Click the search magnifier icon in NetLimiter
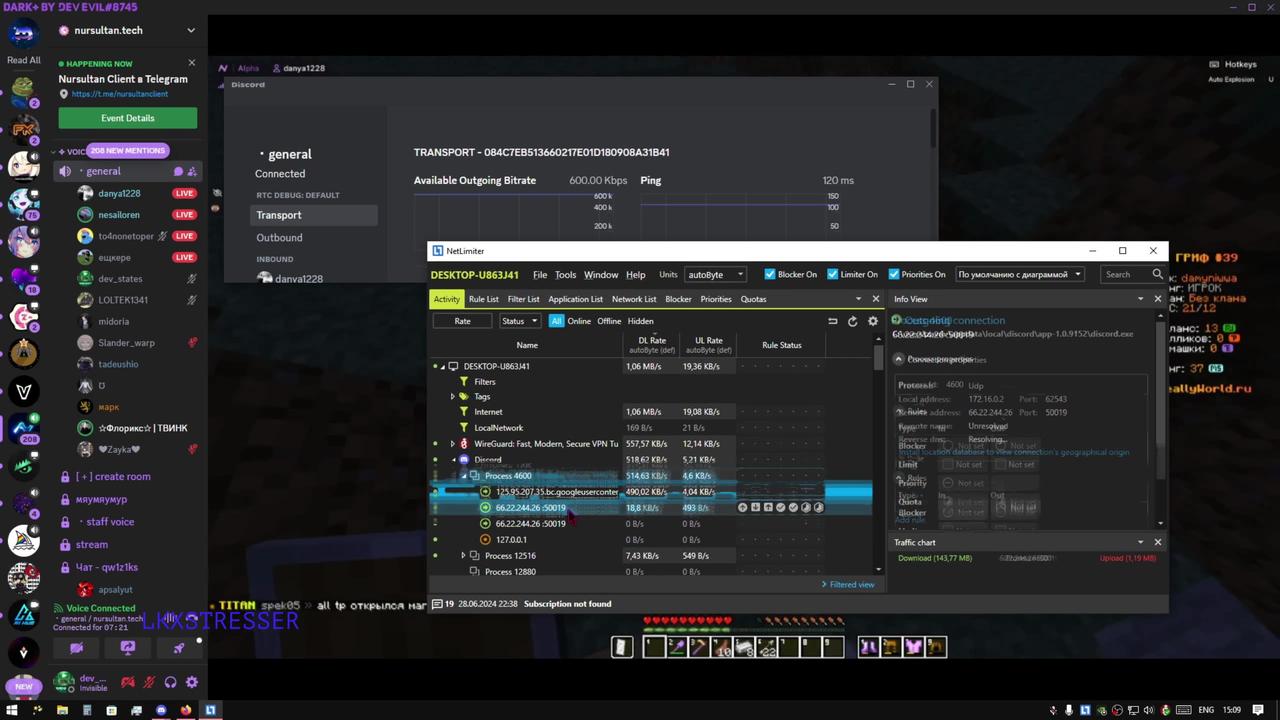The height and width of the screenshot is (720, 1280). pyautogui.click(x=1157, y=274)
